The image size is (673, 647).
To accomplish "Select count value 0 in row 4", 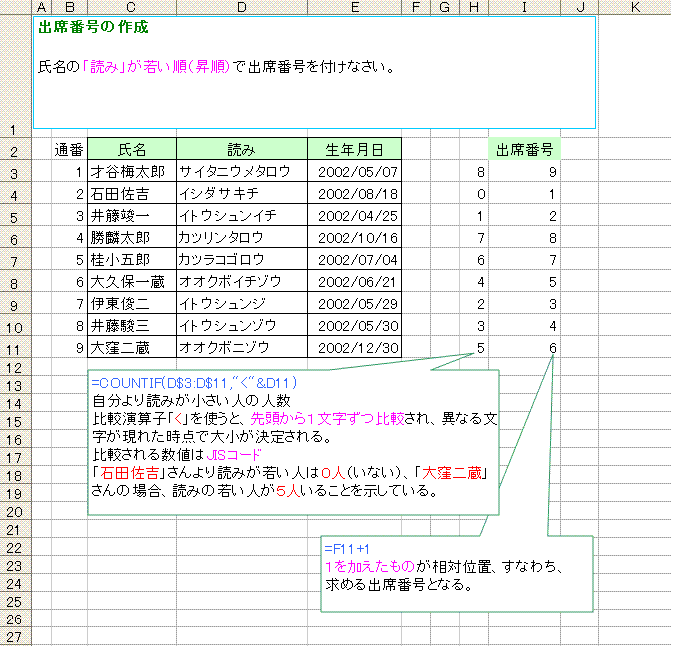I will point(474,193).
